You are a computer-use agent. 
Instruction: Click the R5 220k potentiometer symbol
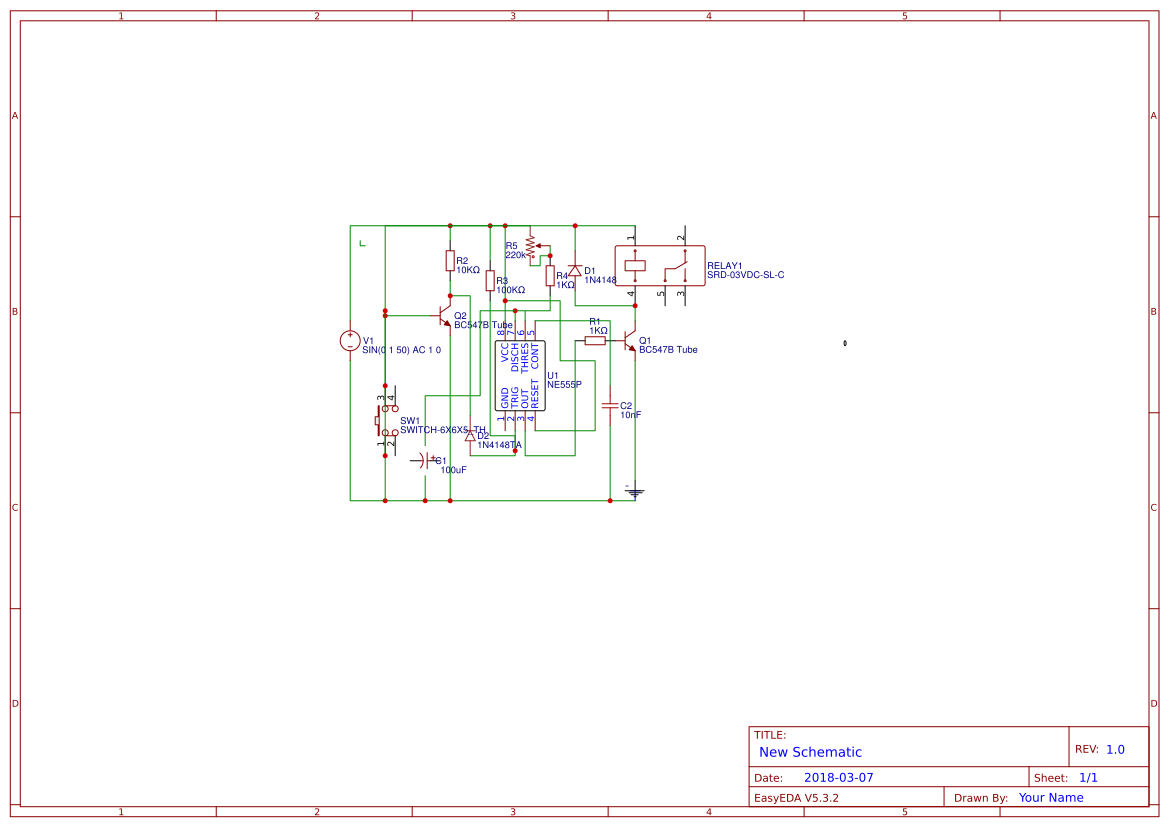(x=530, y=246)
